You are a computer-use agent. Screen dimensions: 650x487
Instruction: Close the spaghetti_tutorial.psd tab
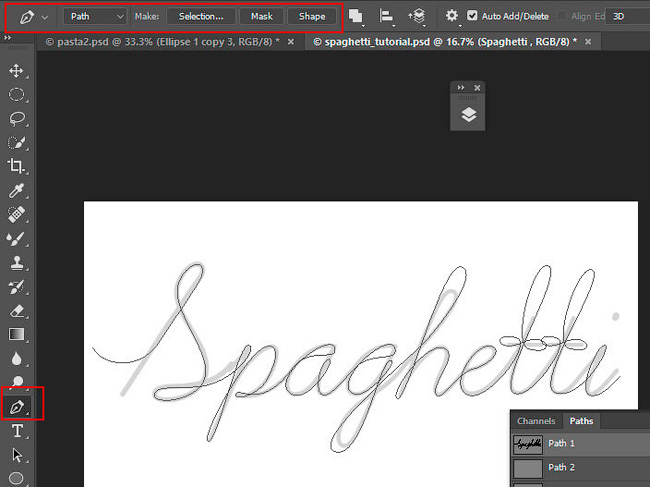[588, 42]
